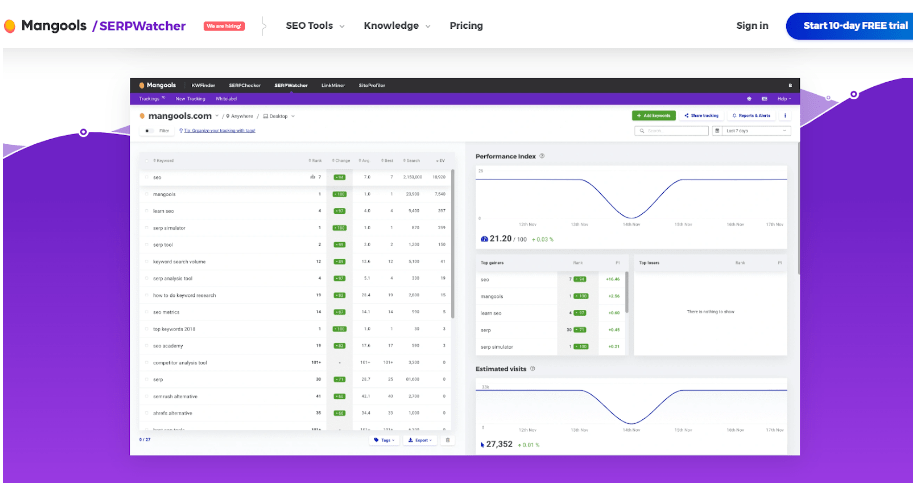The image size is (916, 487).
Task: Click the 'top keywords 2018' keyword row
Action: [x=174, y=329]
